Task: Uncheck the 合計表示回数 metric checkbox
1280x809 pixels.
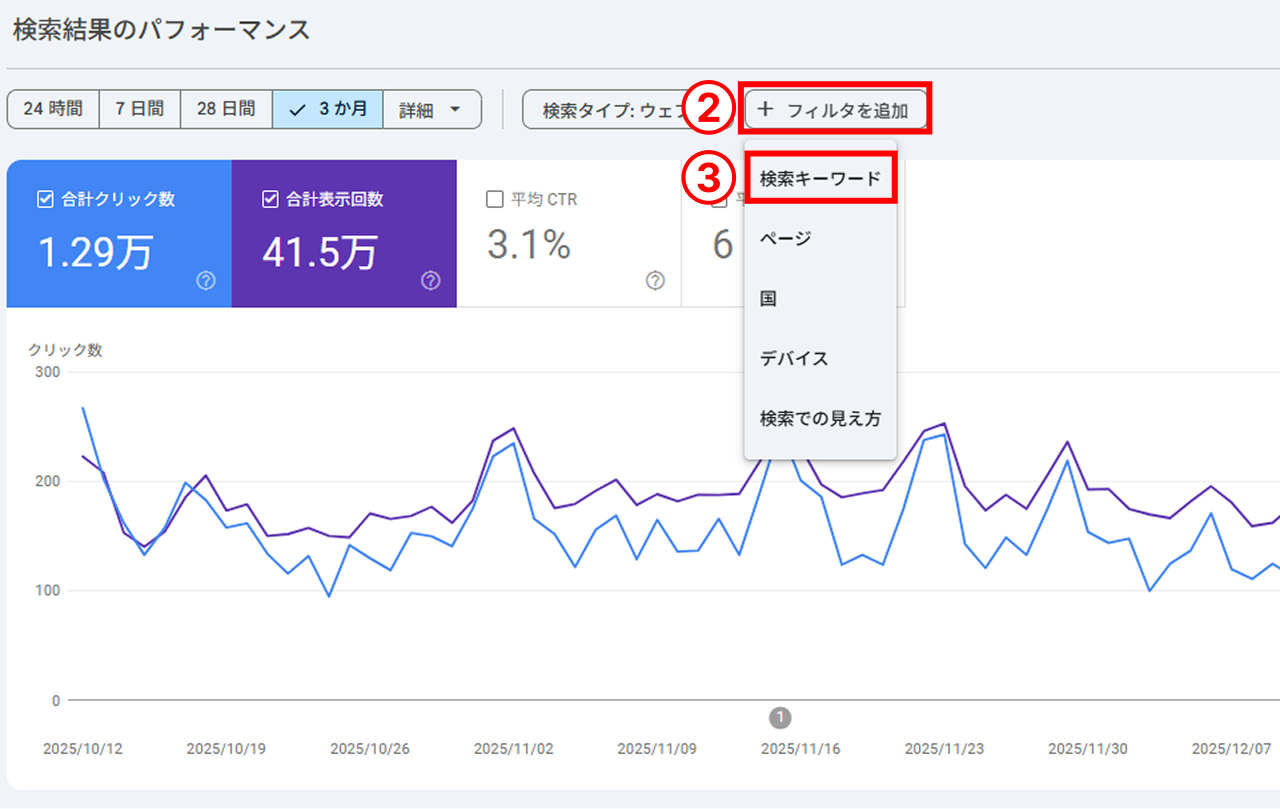Action: (270, 199)
